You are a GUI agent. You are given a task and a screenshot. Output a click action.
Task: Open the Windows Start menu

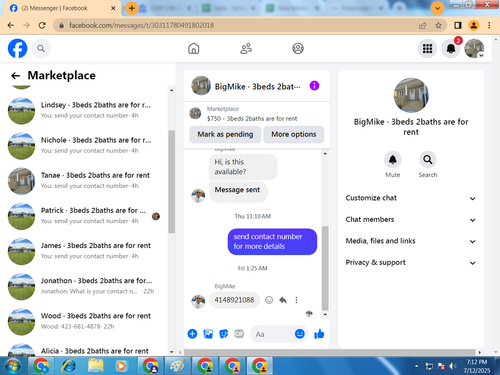13,366
